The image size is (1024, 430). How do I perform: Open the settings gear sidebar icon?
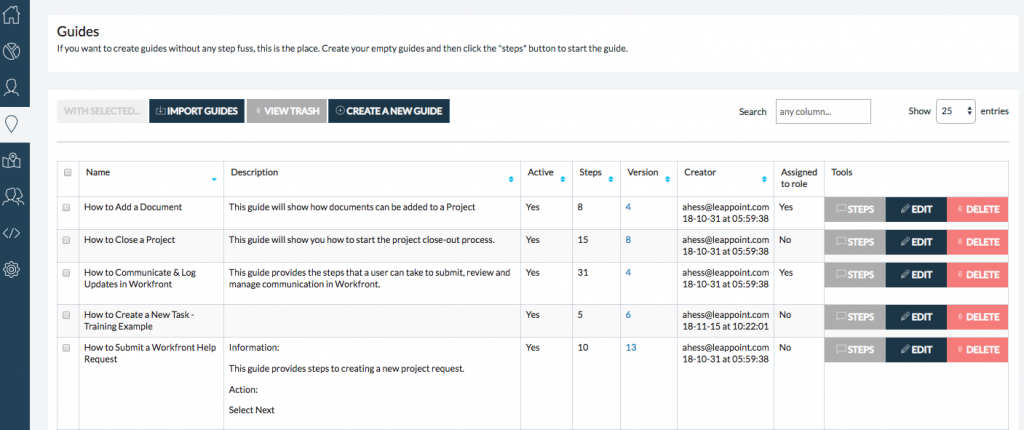click(13, 269)
